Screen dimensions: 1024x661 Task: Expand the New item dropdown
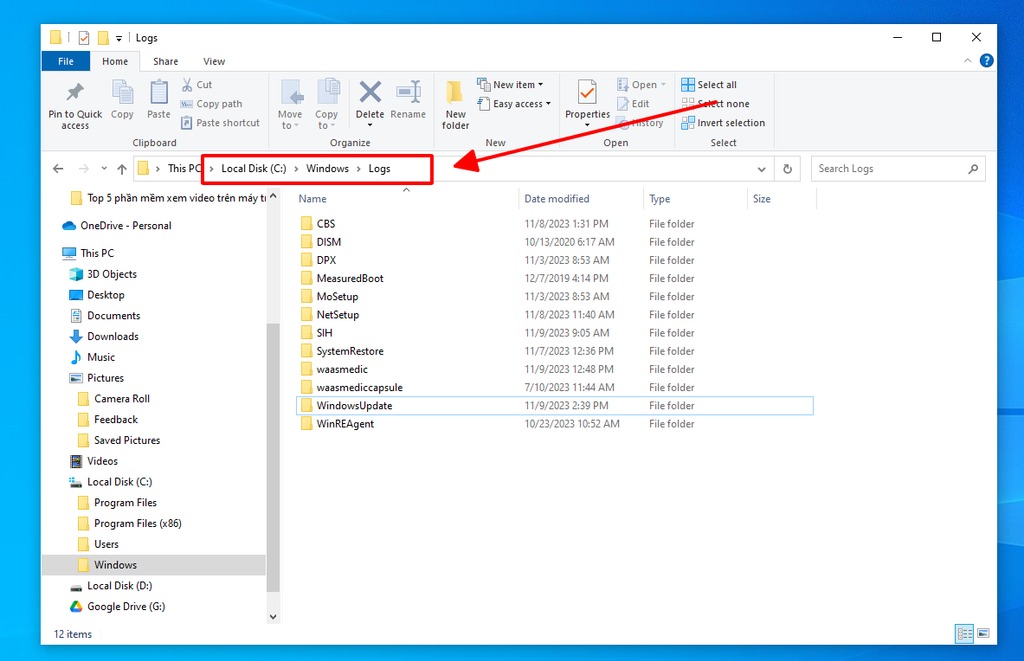pyautogui.click(x=540, y=85)
